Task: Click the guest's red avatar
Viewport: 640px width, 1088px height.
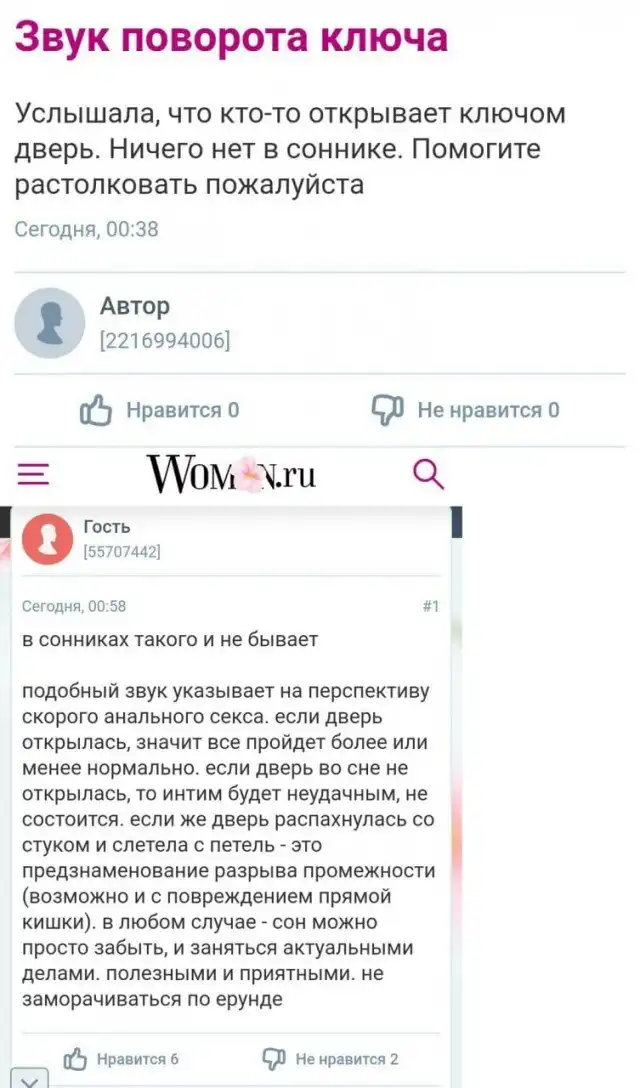Action: [x=47, y=539]
